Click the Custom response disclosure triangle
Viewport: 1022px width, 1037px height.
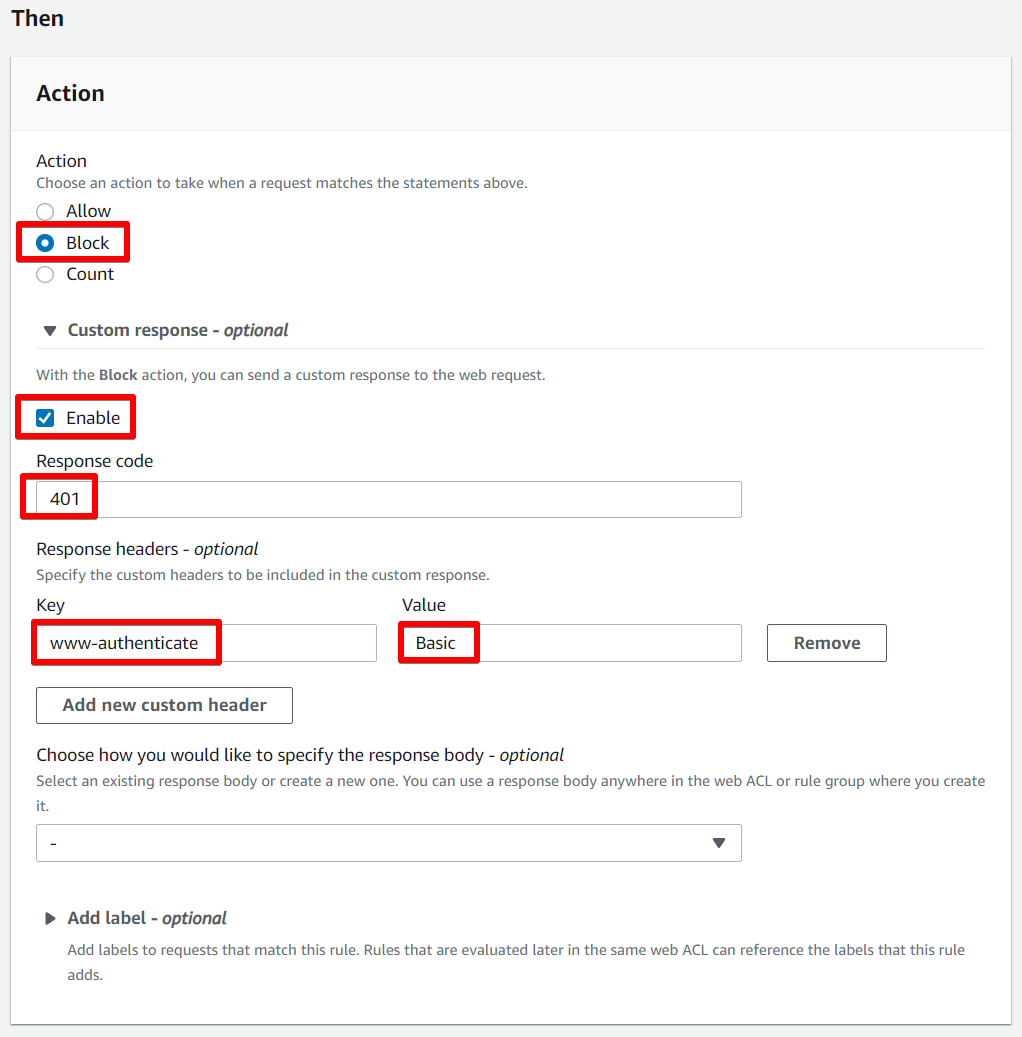tap(48, 330)
